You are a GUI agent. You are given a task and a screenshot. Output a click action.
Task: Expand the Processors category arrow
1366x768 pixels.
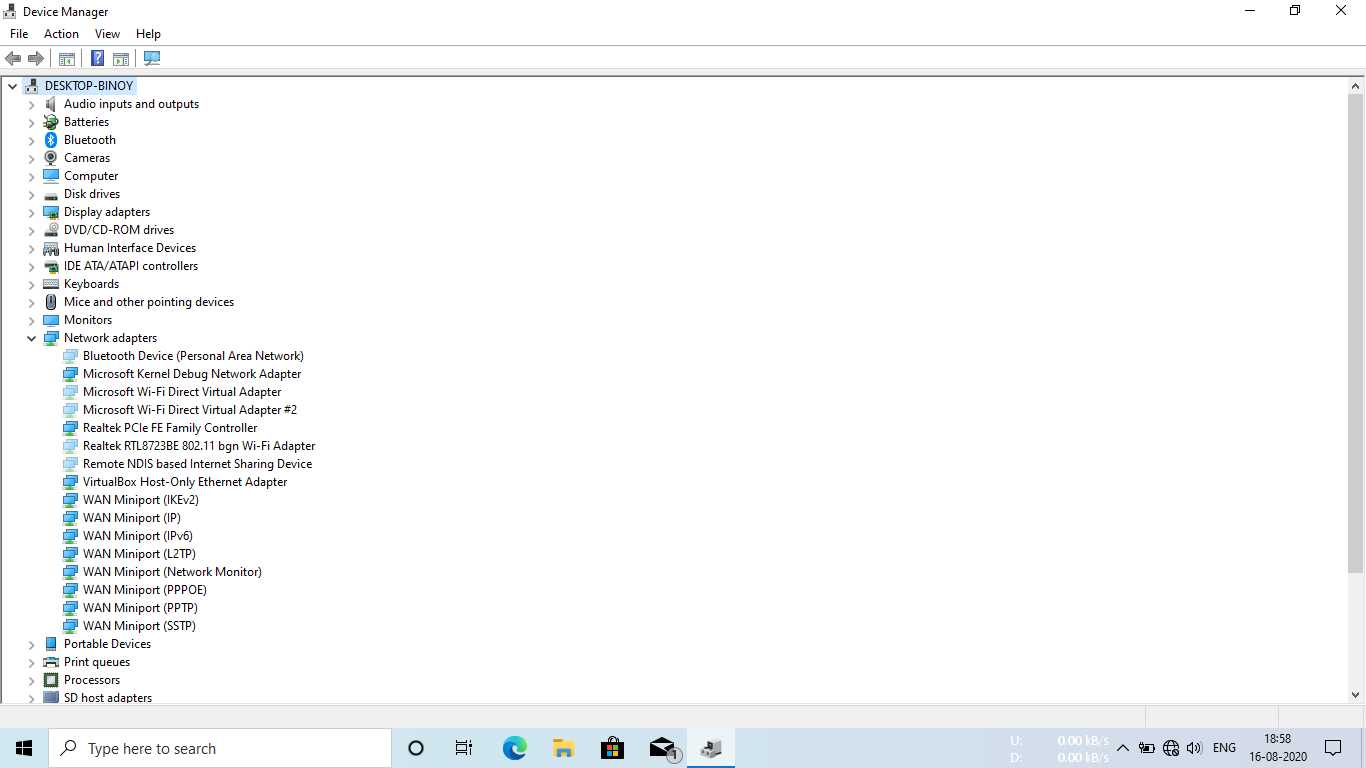click(x=31, y=680)
